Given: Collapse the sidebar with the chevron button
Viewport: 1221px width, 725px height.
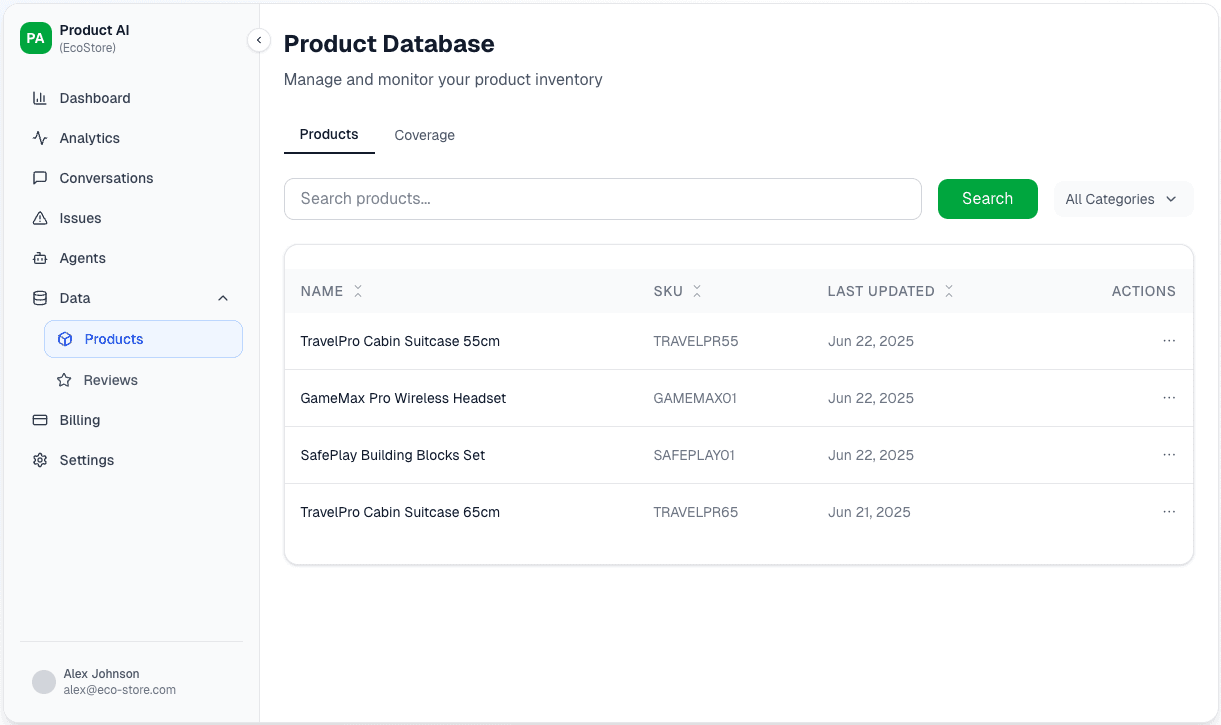Looking at the screenshot, I should pyautogui.click(x=259, y=40).
